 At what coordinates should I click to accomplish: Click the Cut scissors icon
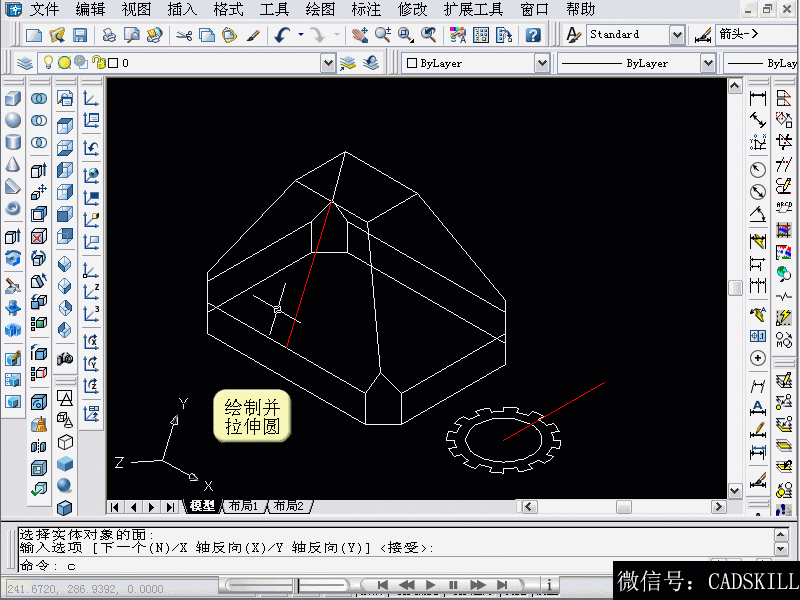[x=184, y=35]
